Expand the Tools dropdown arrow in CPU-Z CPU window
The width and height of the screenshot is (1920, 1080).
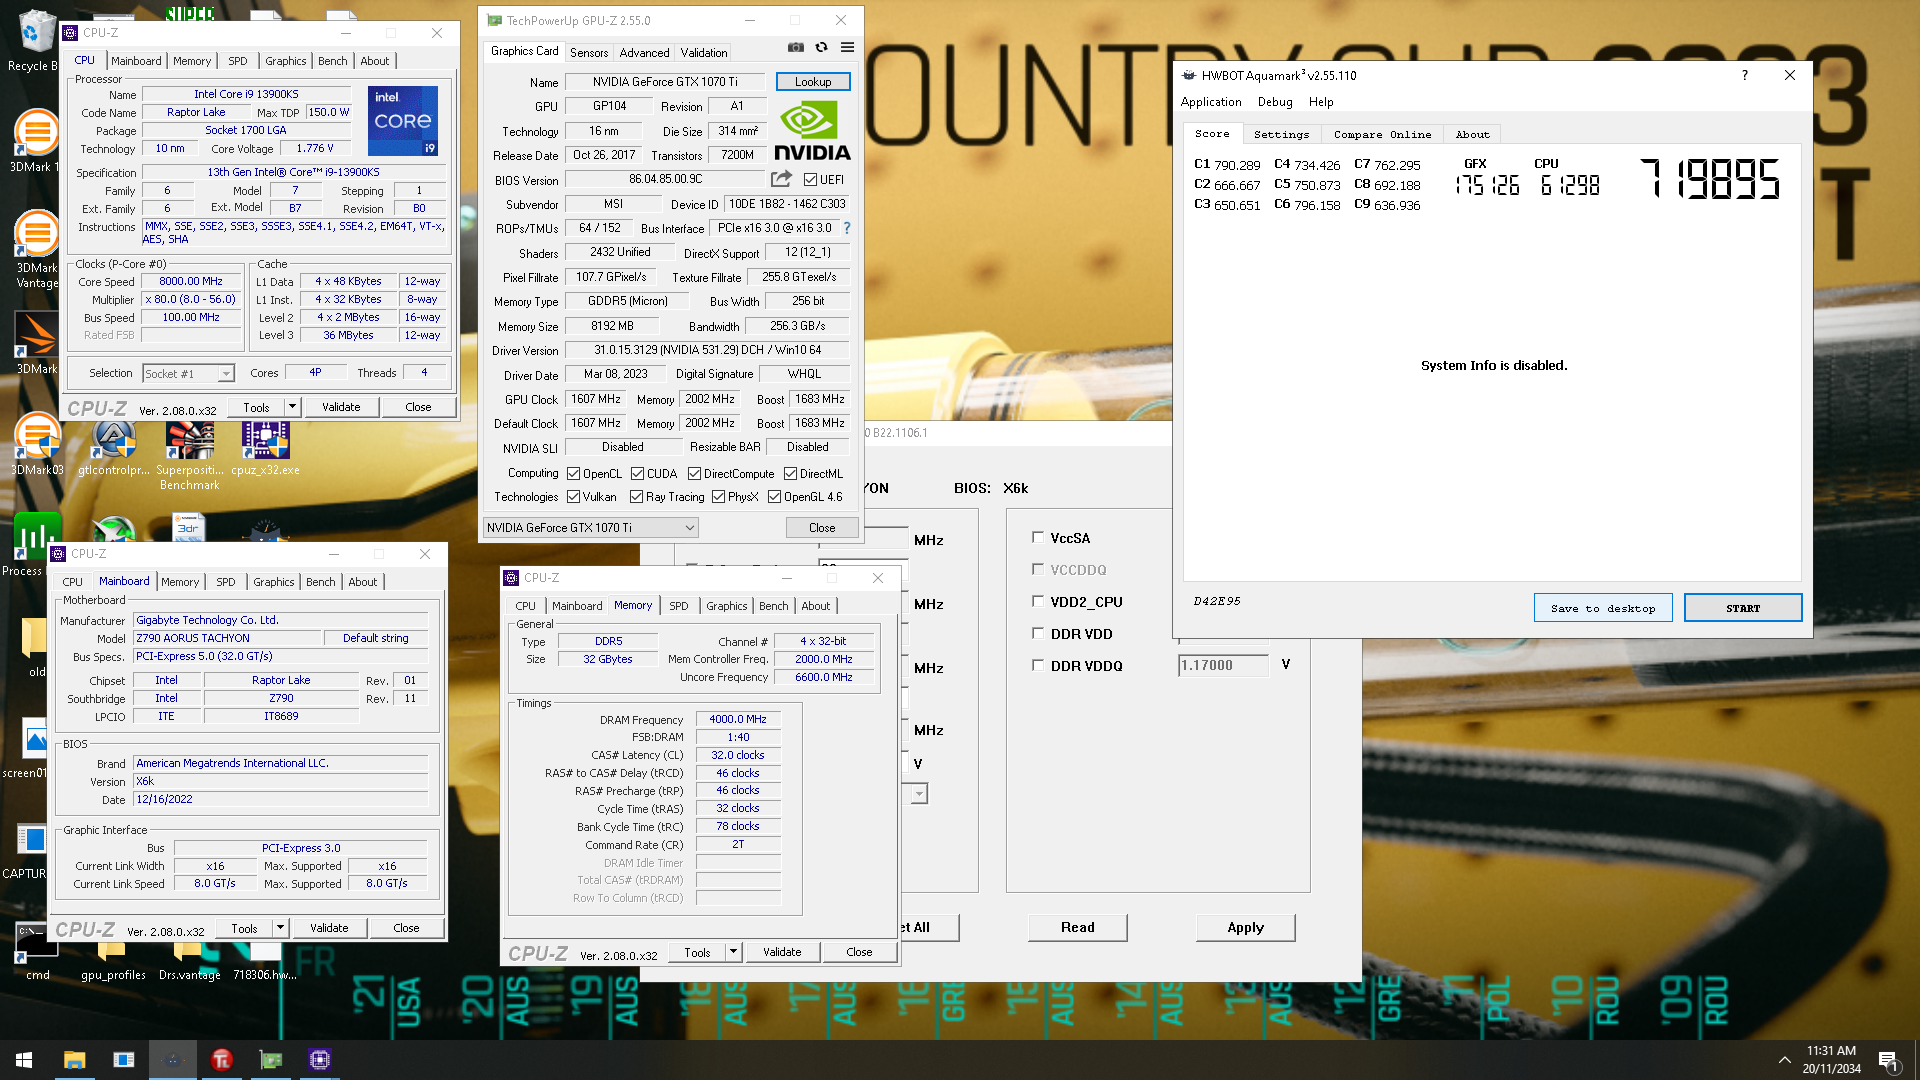coord(292,407)
